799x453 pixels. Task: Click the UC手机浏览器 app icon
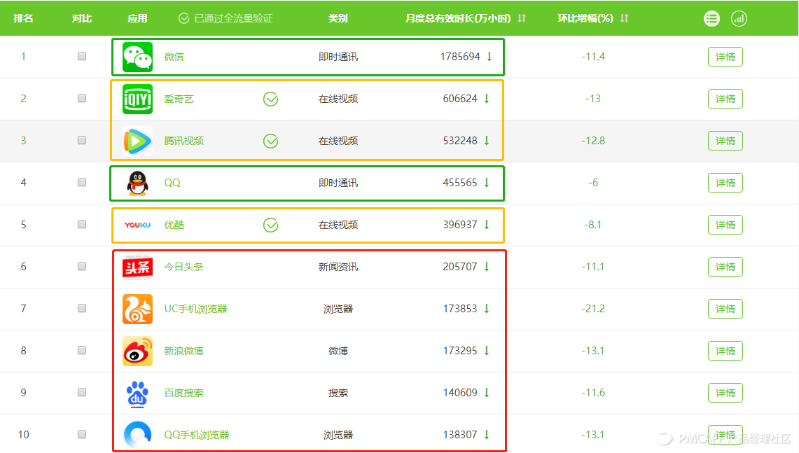pos(138,309)
